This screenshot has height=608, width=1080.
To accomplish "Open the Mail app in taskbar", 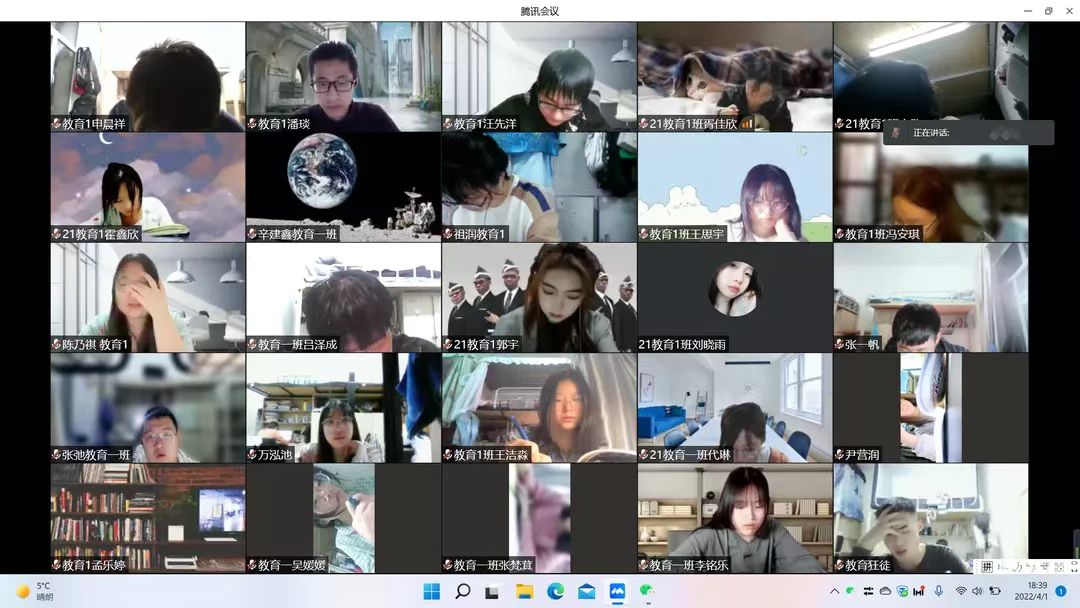I will (586, 591).
